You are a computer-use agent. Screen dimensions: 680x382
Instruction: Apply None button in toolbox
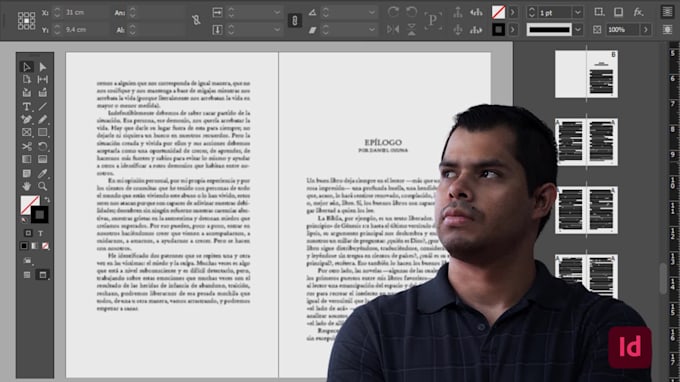click(45, 246)
